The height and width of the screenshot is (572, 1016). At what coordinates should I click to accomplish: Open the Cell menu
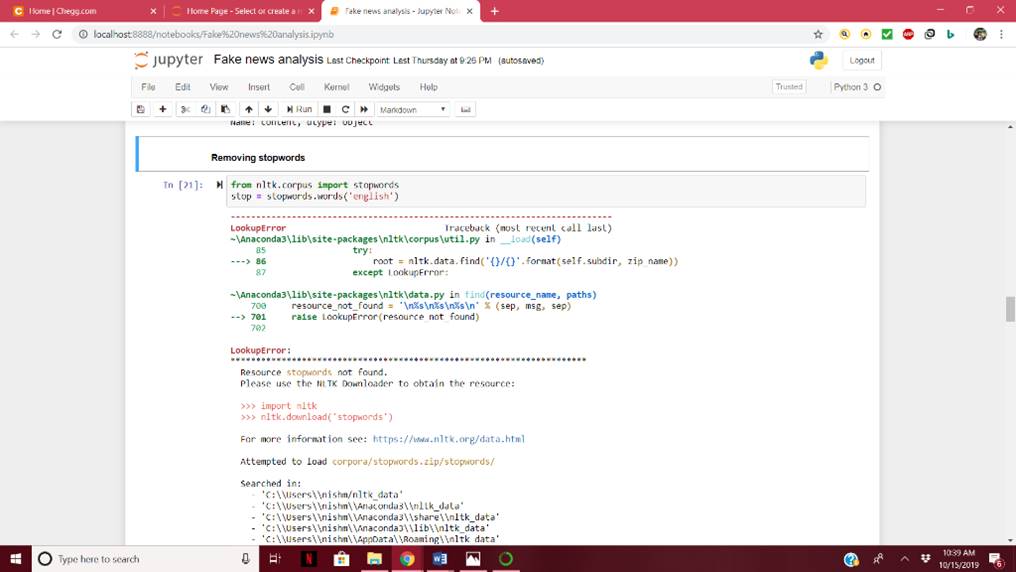[x=297, y=87]
